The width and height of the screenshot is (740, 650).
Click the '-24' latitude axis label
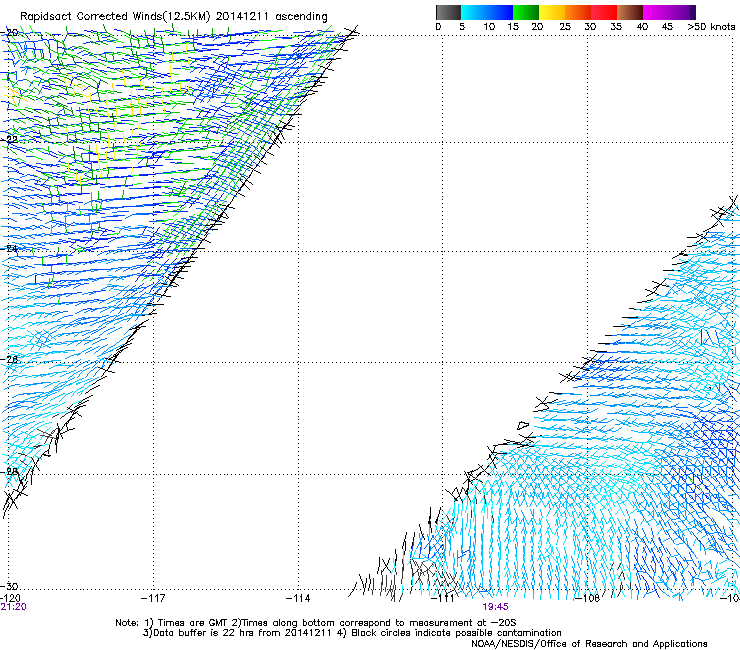[10, 249]
